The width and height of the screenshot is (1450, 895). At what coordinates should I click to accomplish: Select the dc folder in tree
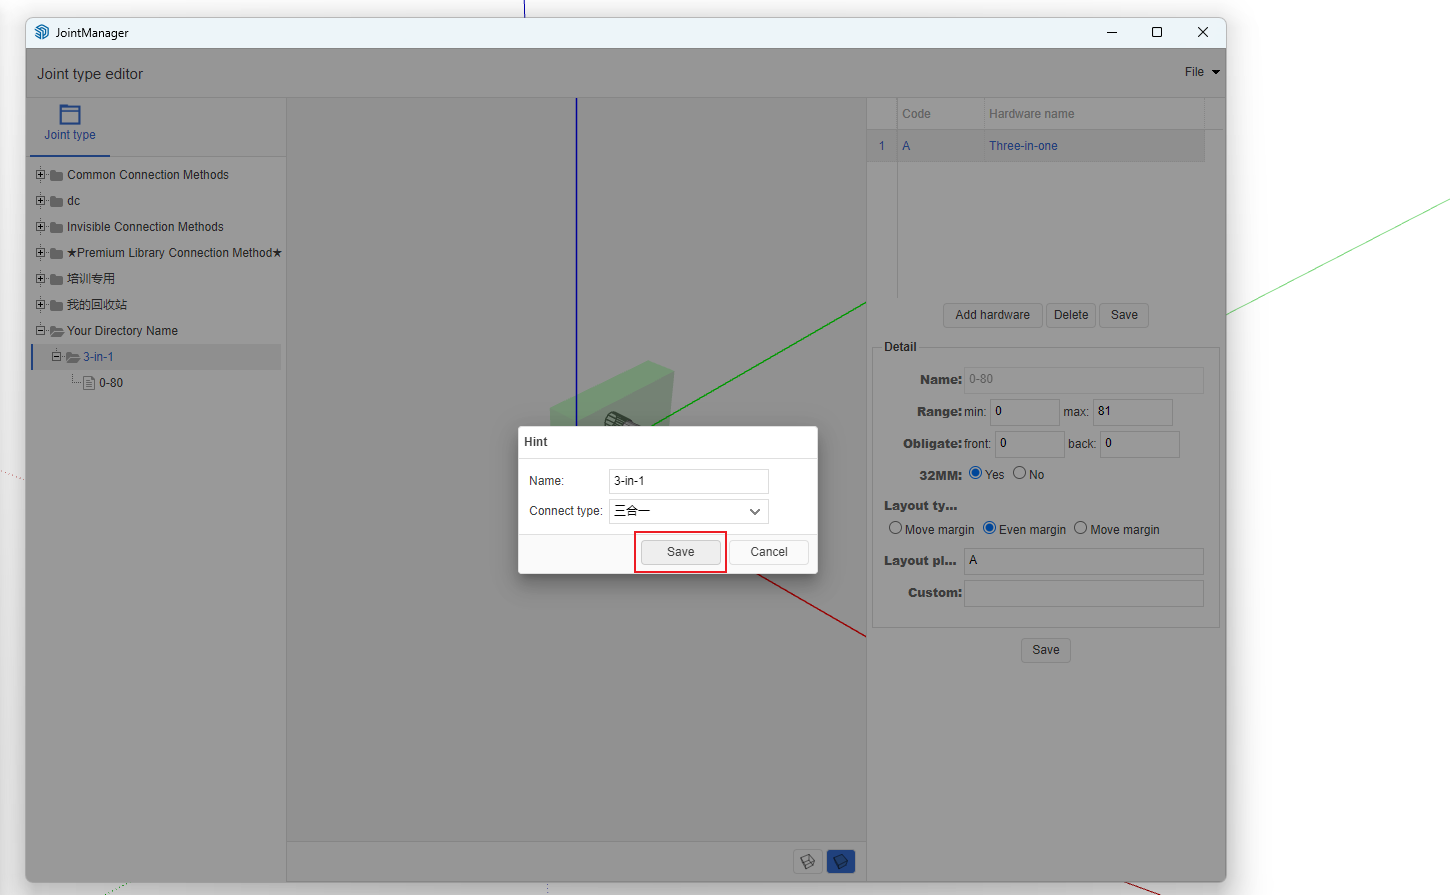pos(73,201)
